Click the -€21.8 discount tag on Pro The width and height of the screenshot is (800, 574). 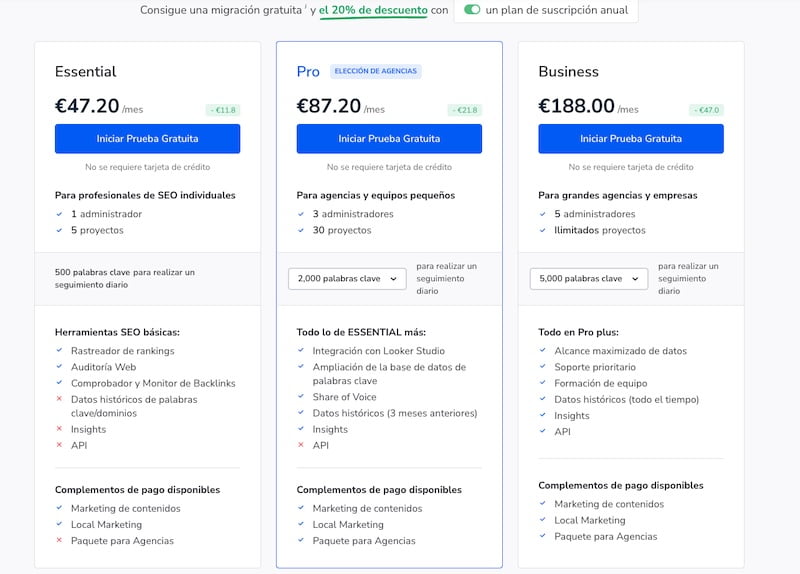pos(464,110)
